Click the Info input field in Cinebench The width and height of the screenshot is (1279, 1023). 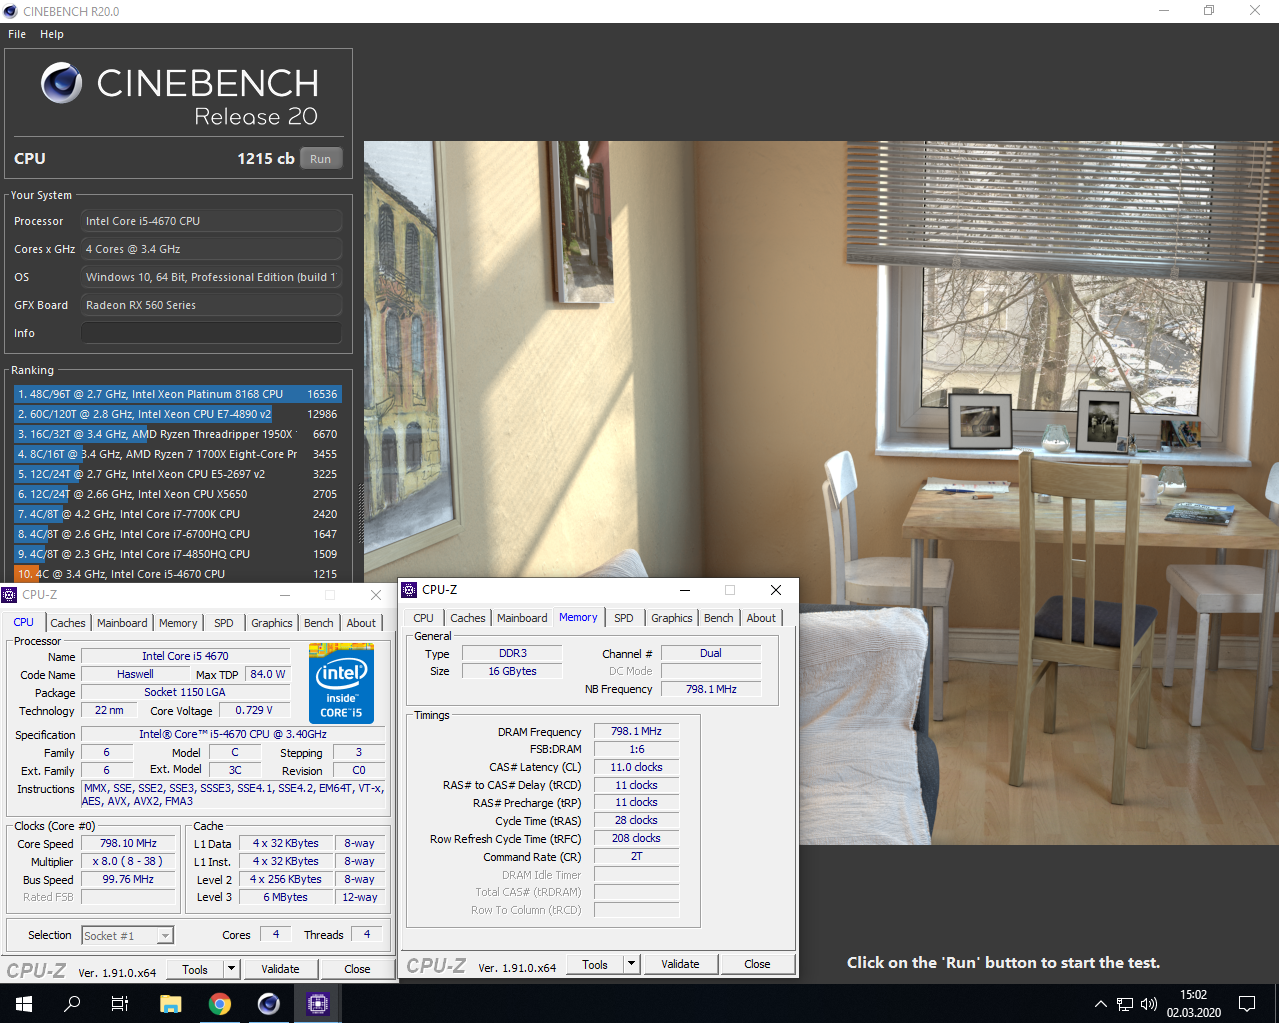[211, 333]
